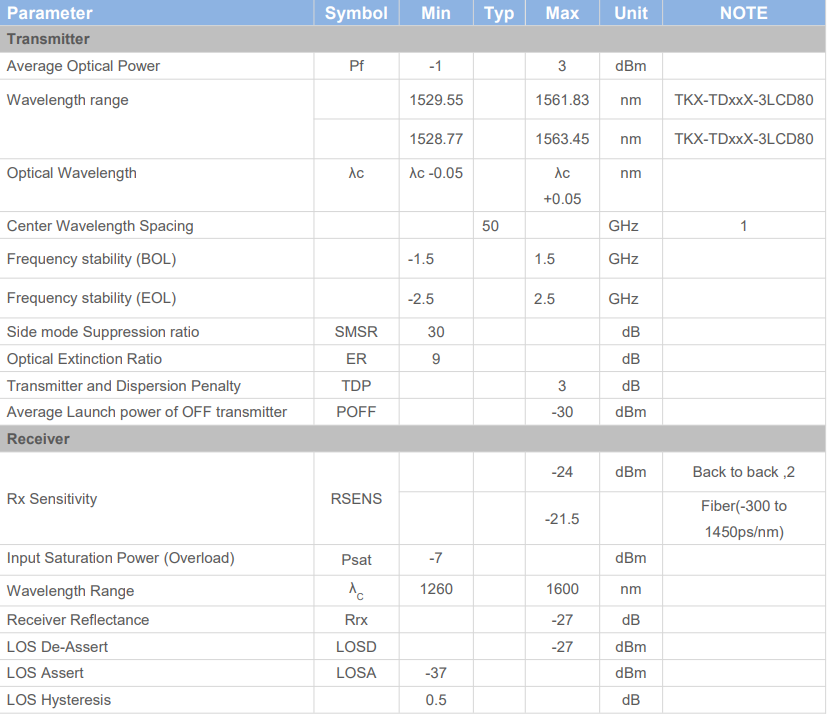Click the Psat symbol cell
Screen dimensions: 827x716
[x=356, y=560]
